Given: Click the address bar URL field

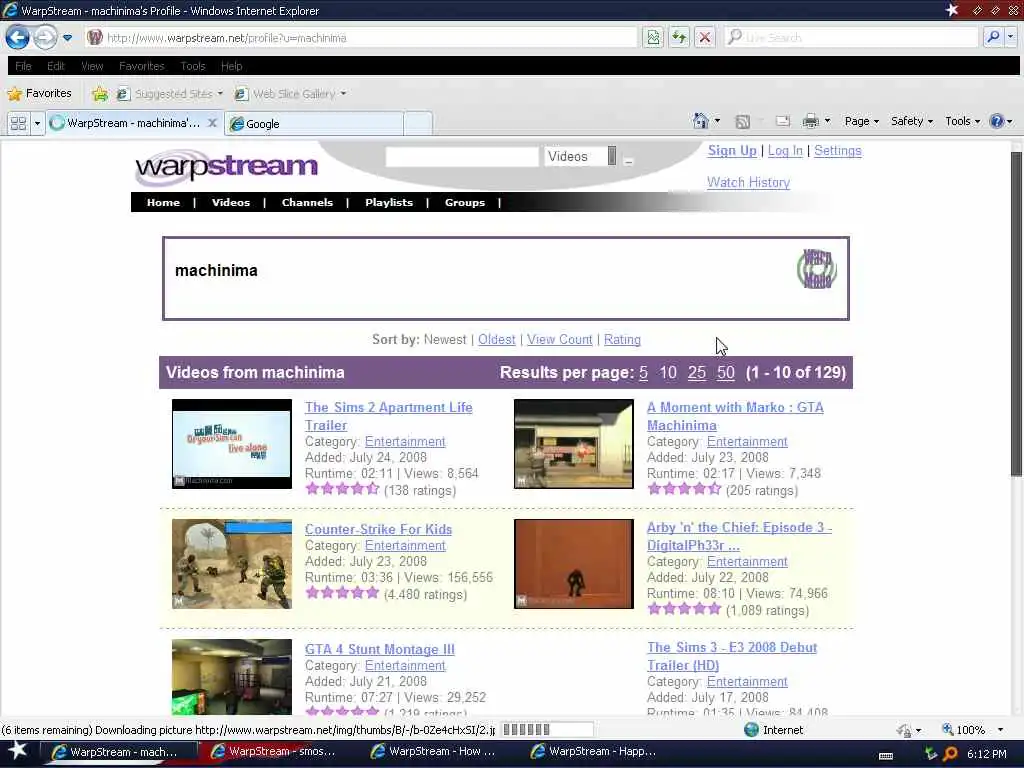Looking at the screenshot, I should point(359,37).
